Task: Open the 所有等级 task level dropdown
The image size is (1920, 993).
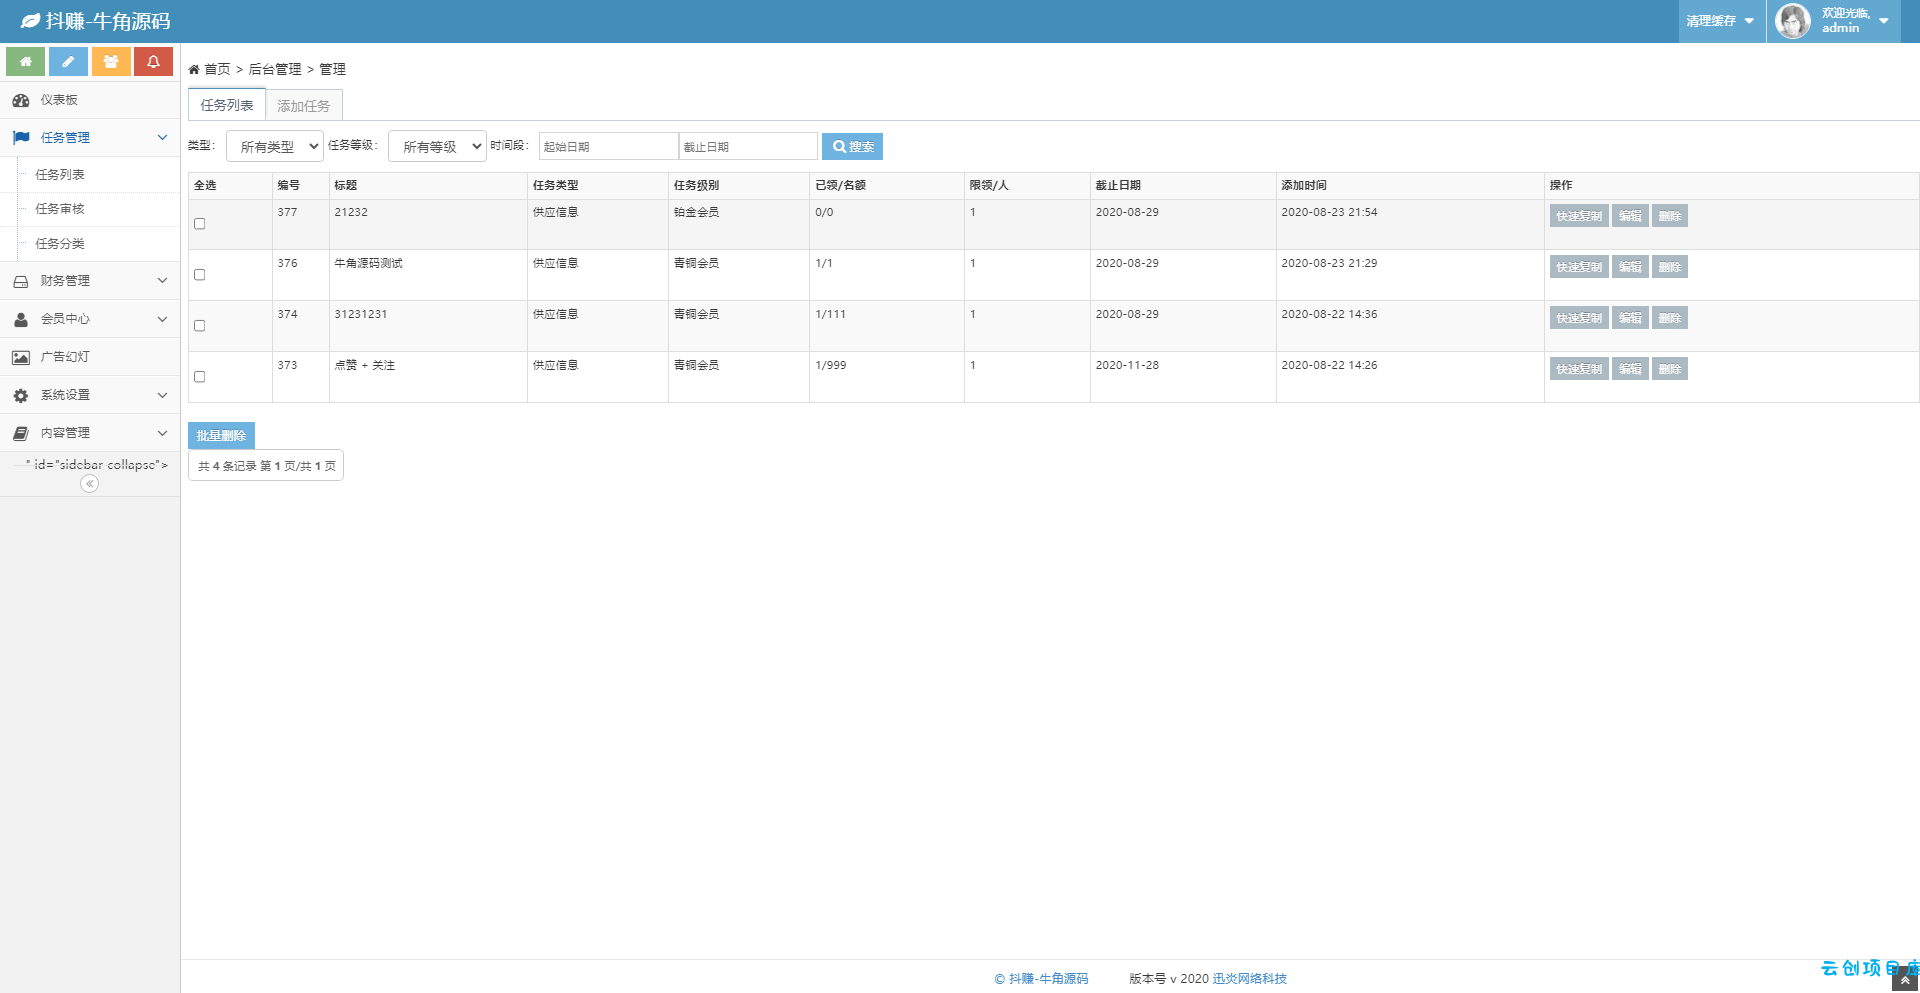Action: point(437,146)
